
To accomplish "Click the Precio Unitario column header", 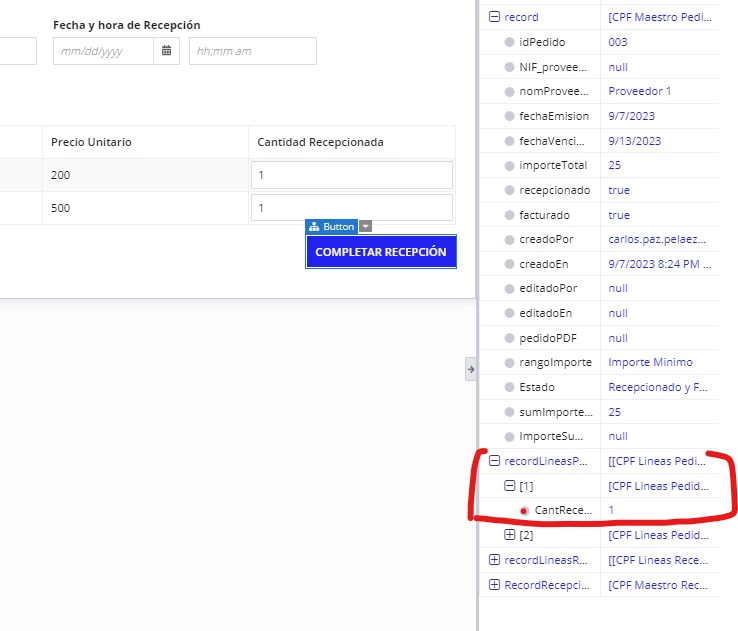I will coord(91,142).
